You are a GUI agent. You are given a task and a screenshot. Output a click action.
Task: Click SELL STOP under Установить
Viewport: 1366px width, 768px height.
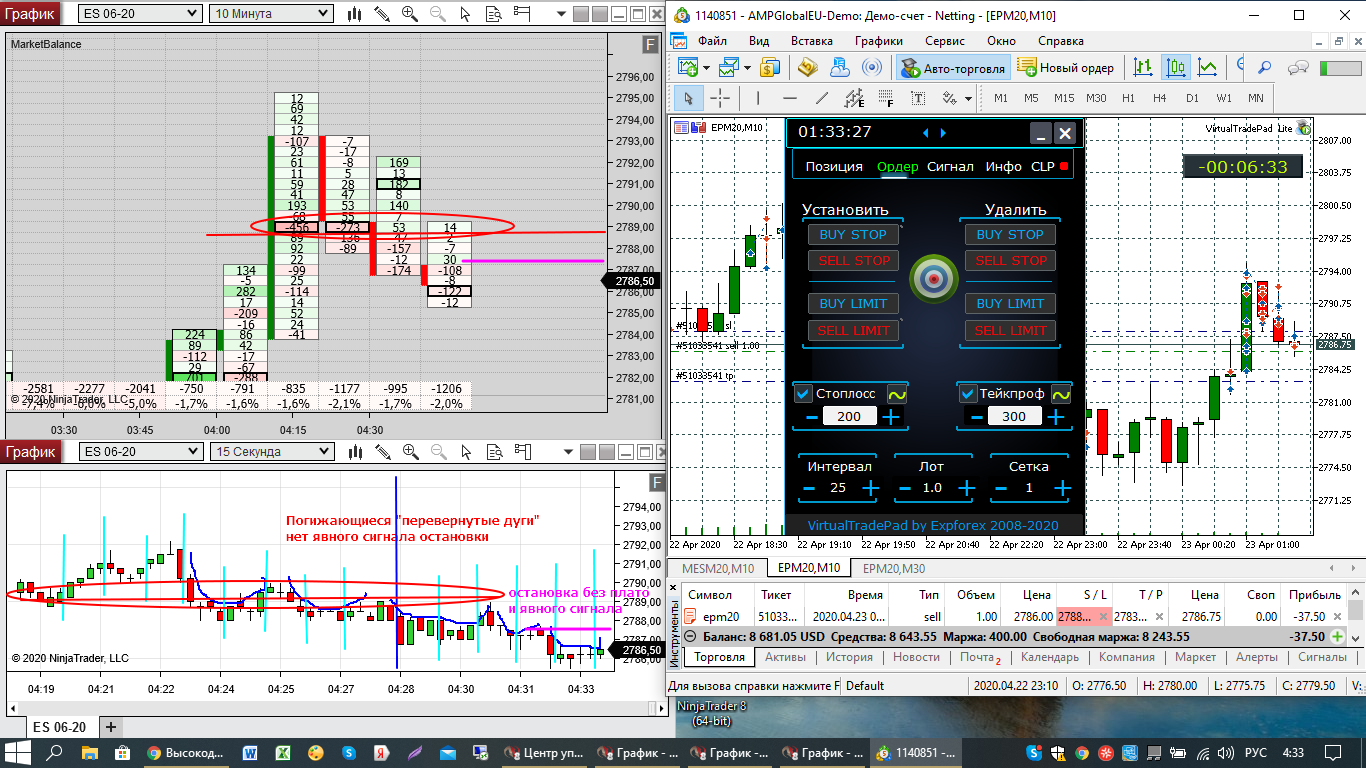(x=853, y=261)
